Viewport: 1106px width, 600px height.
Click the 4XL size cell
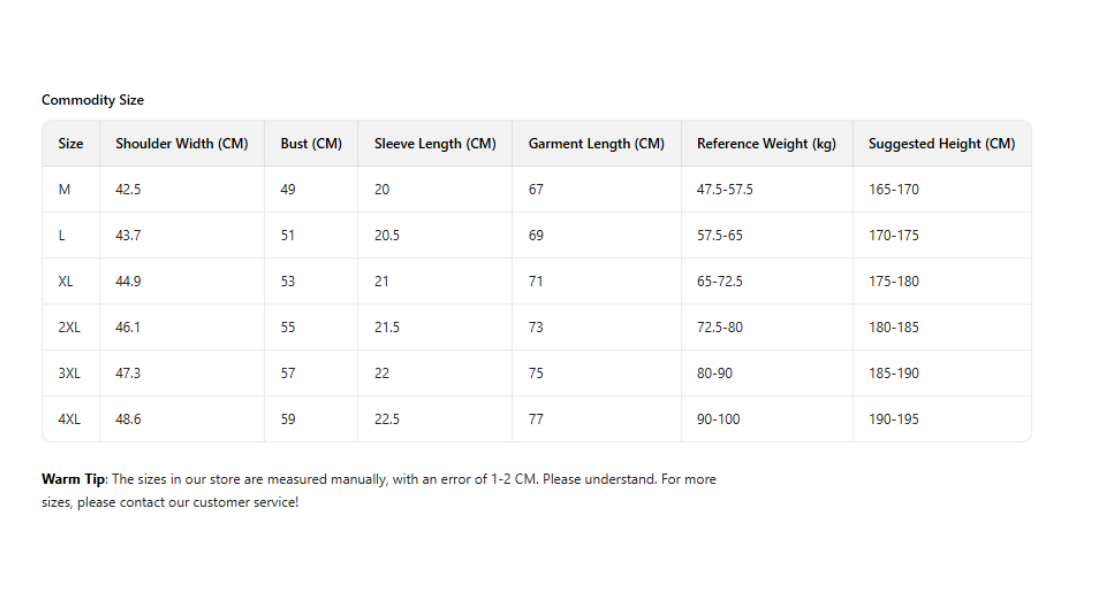click(x=69, y=420)
